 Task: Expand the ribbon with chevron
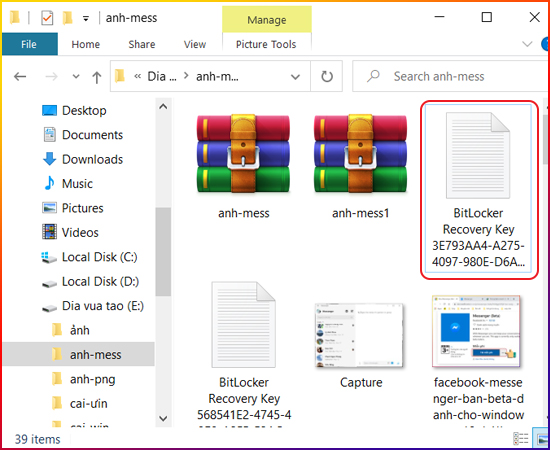pos(527,44)
